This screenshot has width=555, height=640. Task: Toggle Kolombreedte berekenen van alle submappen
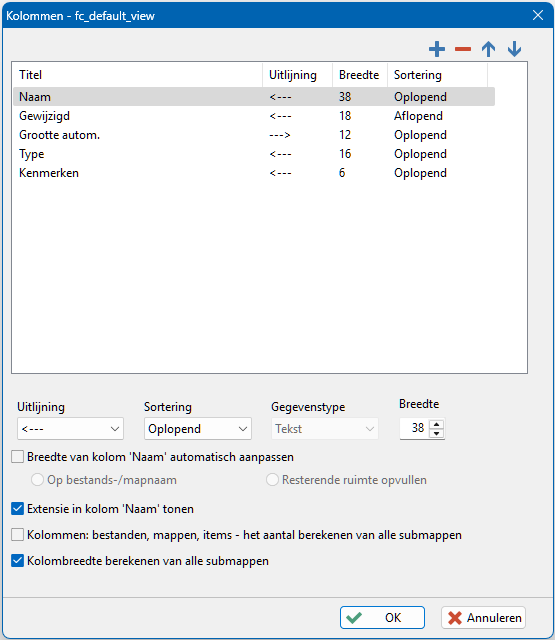coord(18,561)
